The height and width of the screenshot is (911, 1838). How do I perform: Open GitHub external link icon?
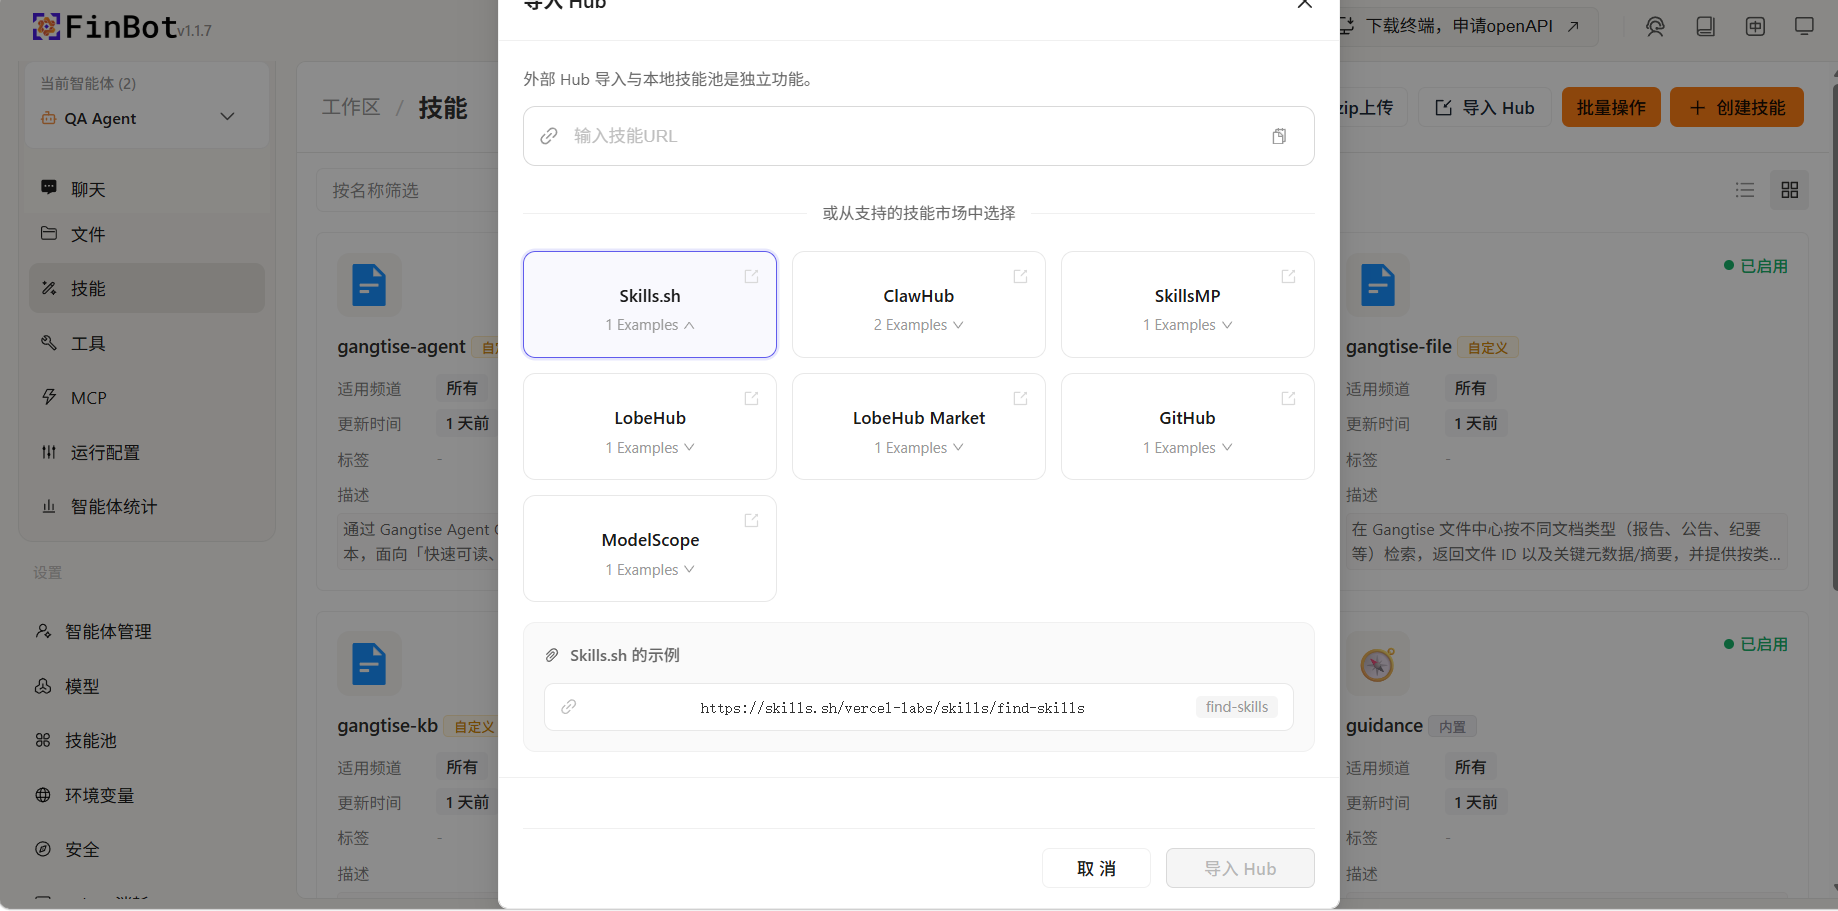pyautogui.click(x=1288, y=398)
